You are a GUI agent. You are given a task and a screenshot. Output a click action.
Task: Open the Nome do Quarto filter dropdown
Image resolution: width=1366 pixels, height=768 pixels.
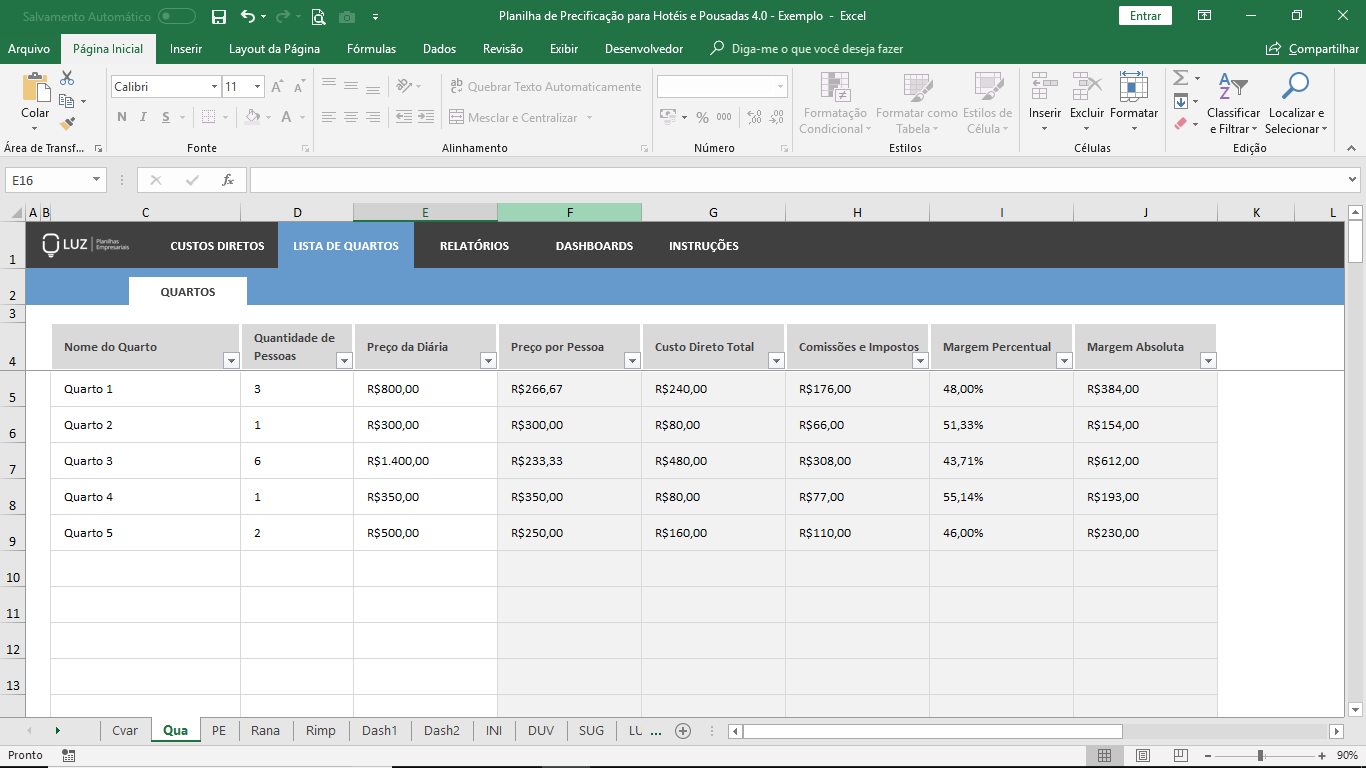pyautogui.click(x=231, y=361)
